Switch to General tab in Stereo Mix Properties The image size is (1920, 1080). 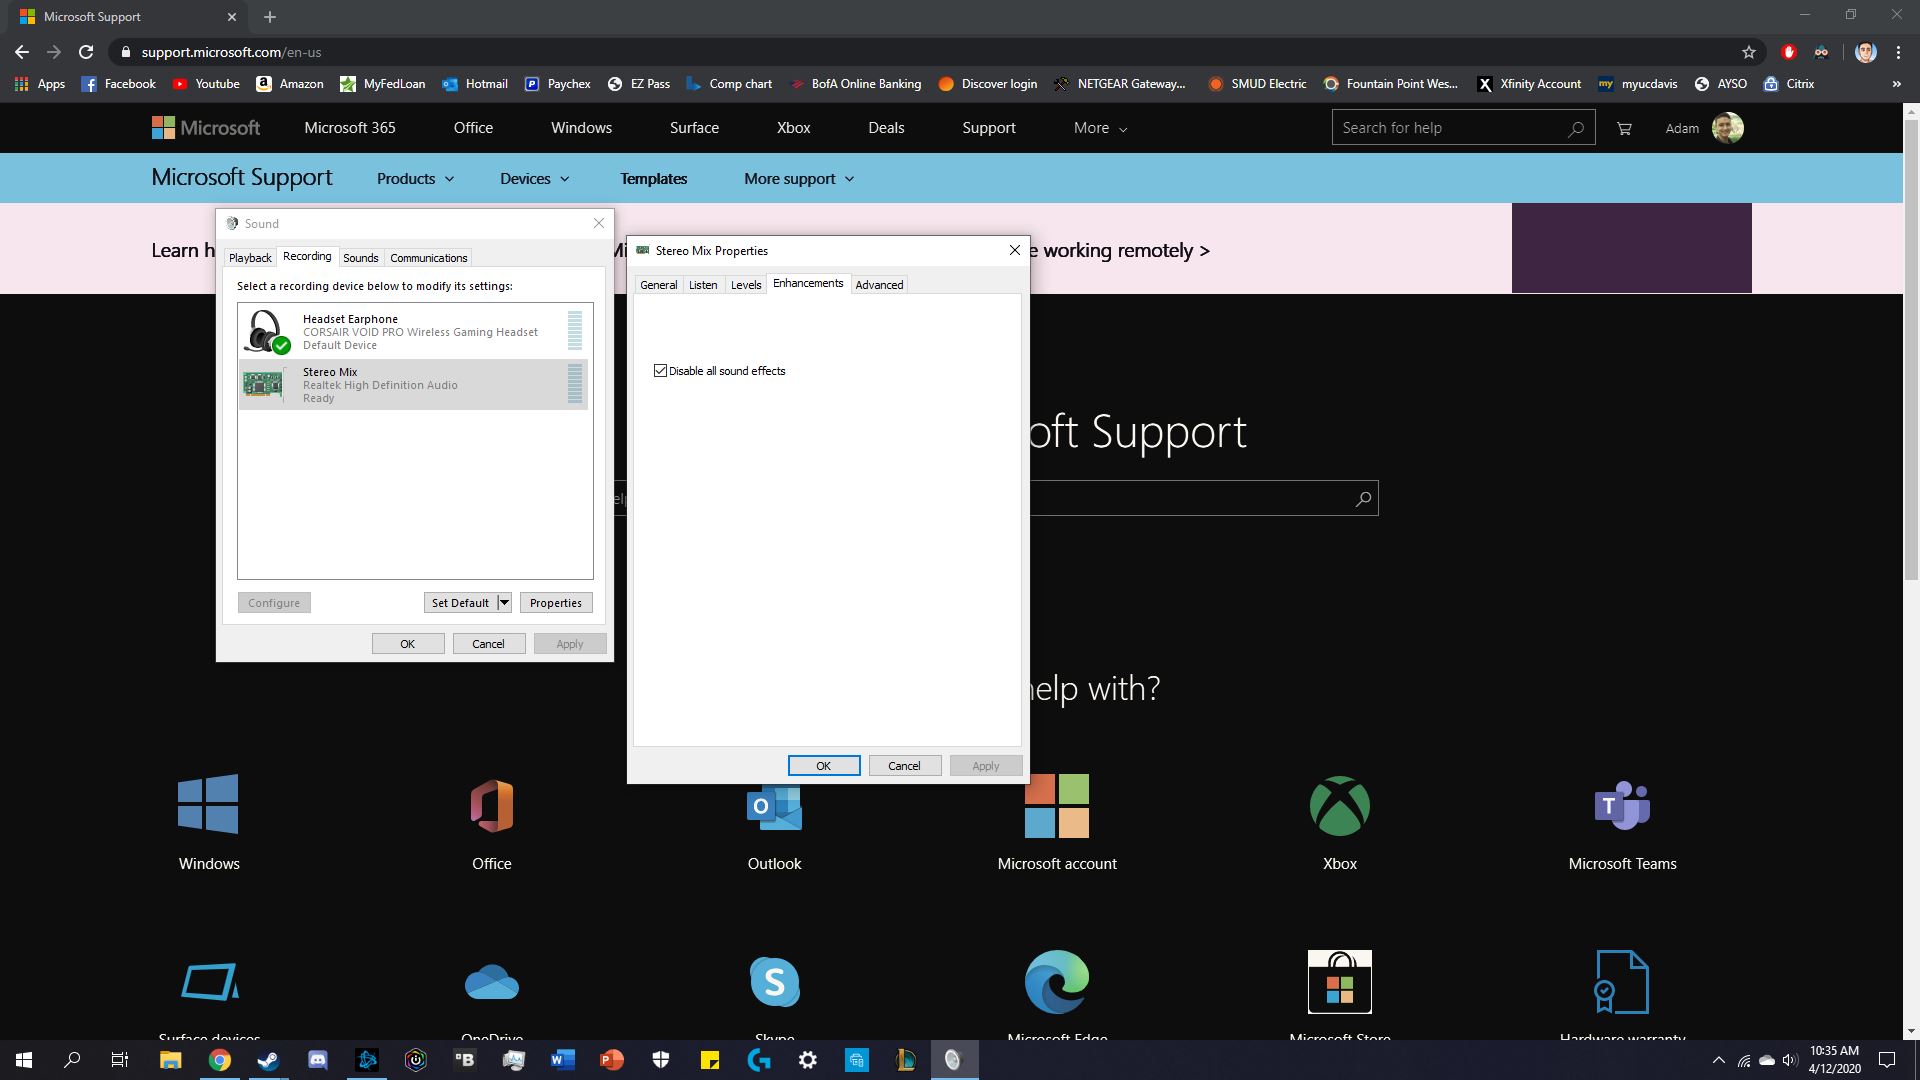point(658,285)
